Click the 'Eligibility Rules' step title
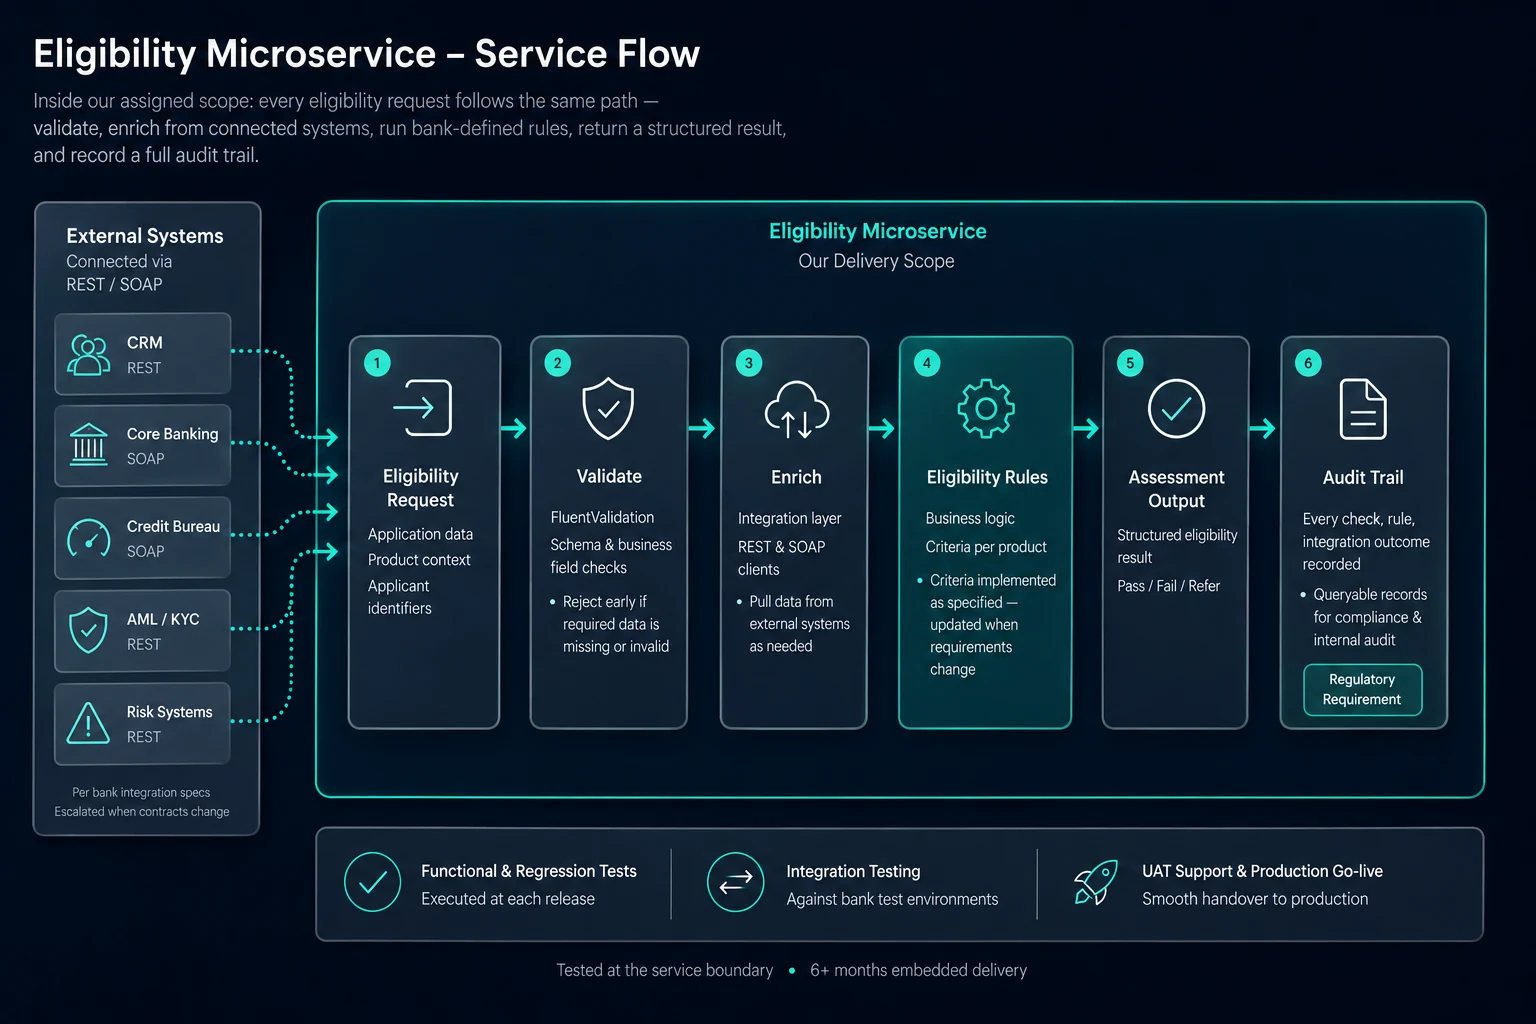This screenshot has width=1536, height=1024. tap(987, 478)
